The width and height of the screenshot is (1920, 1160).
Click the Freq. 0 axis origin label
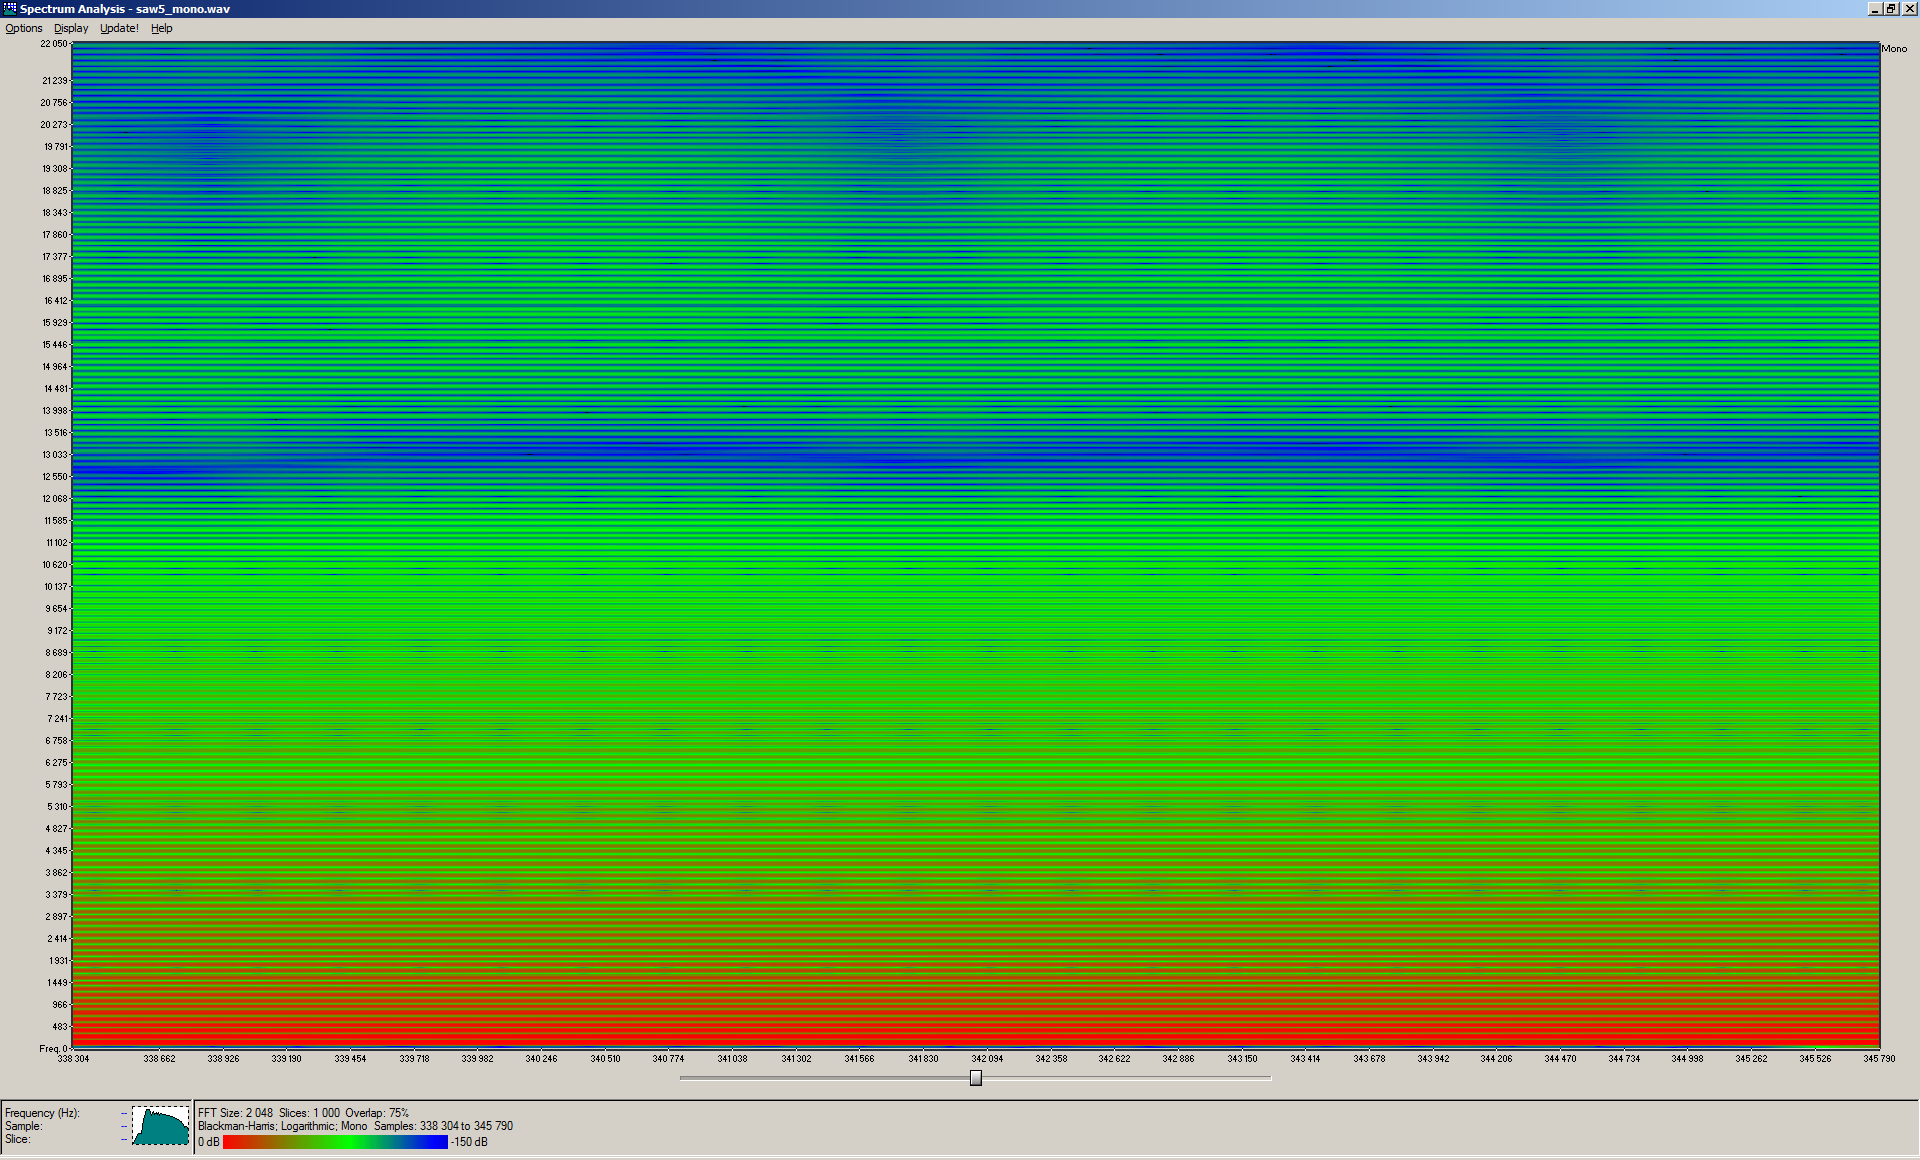53,1049
